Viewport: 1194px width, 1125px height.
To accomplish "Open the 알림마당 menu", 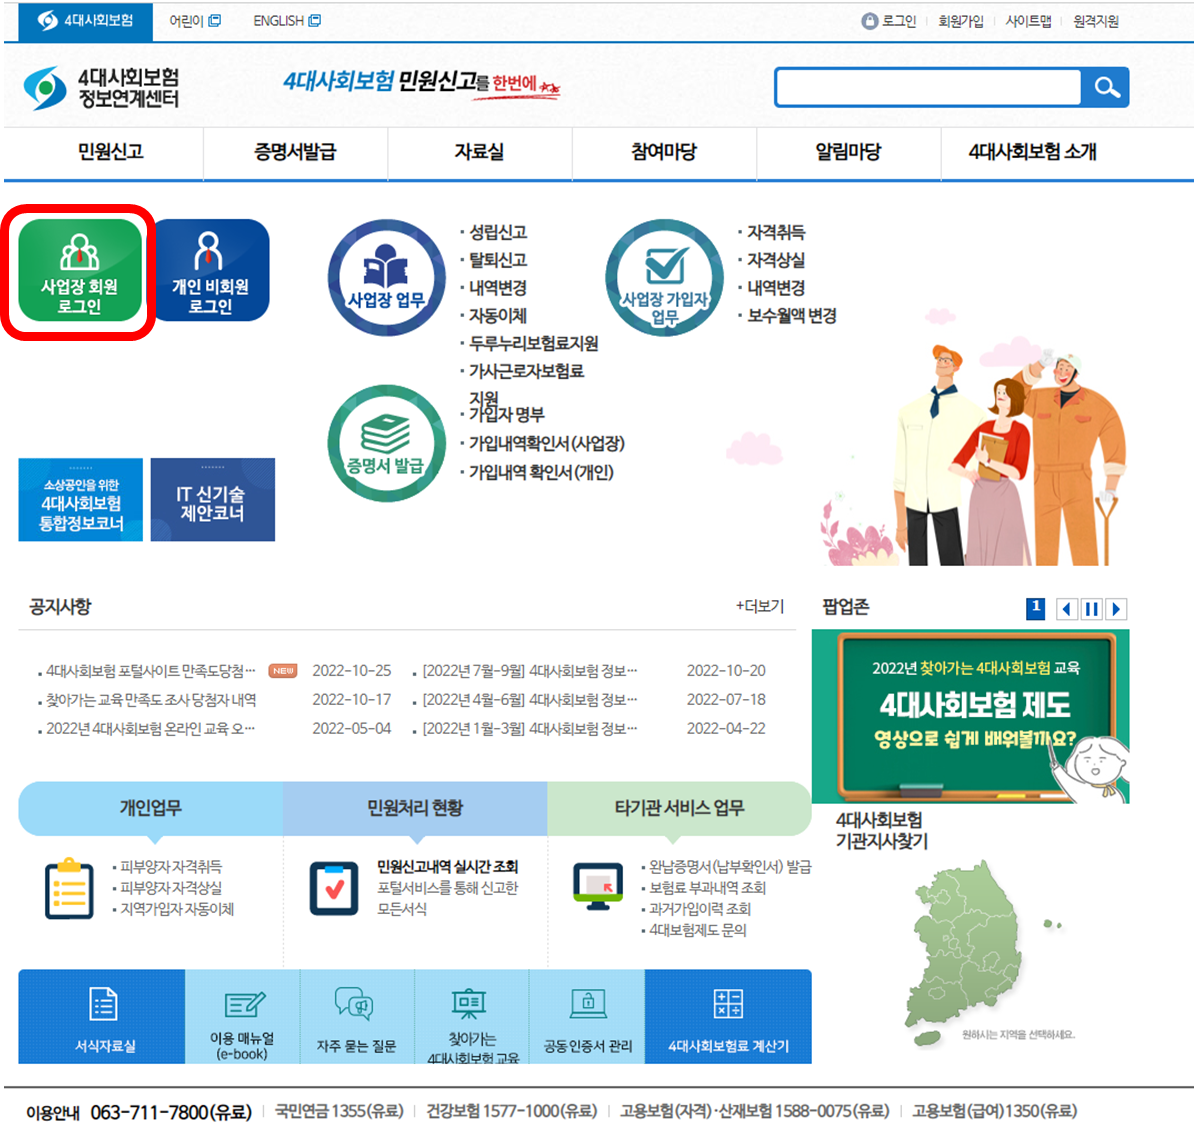I will [x=847, y=153].
